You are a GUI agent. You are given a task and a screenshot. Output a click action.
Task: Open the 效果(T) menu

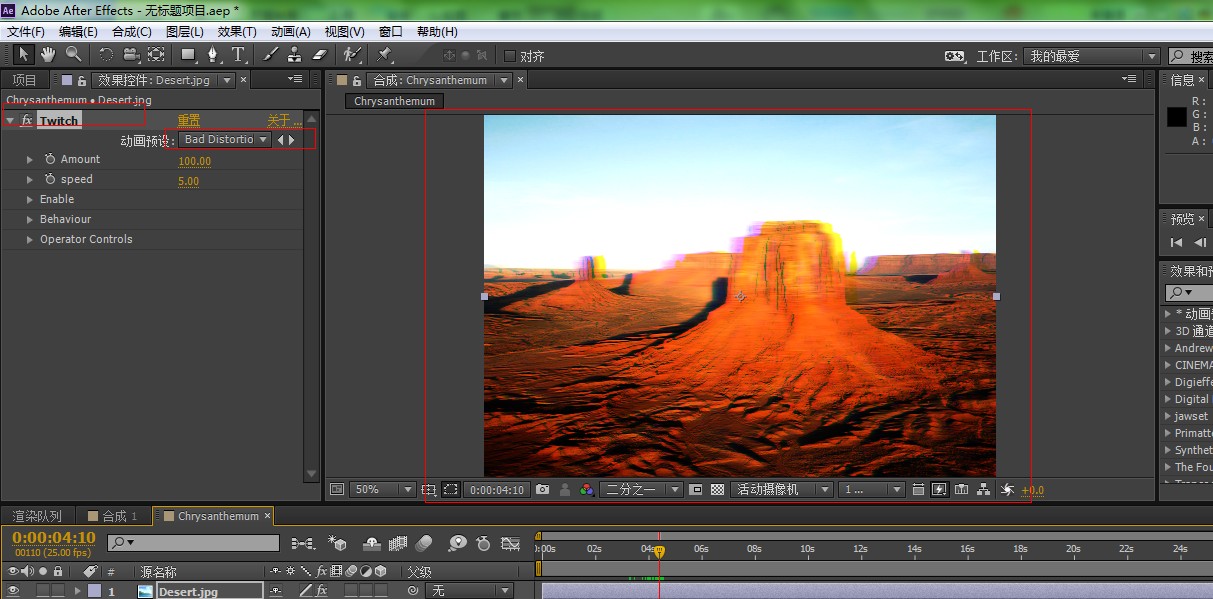click(x=236, y=32)
